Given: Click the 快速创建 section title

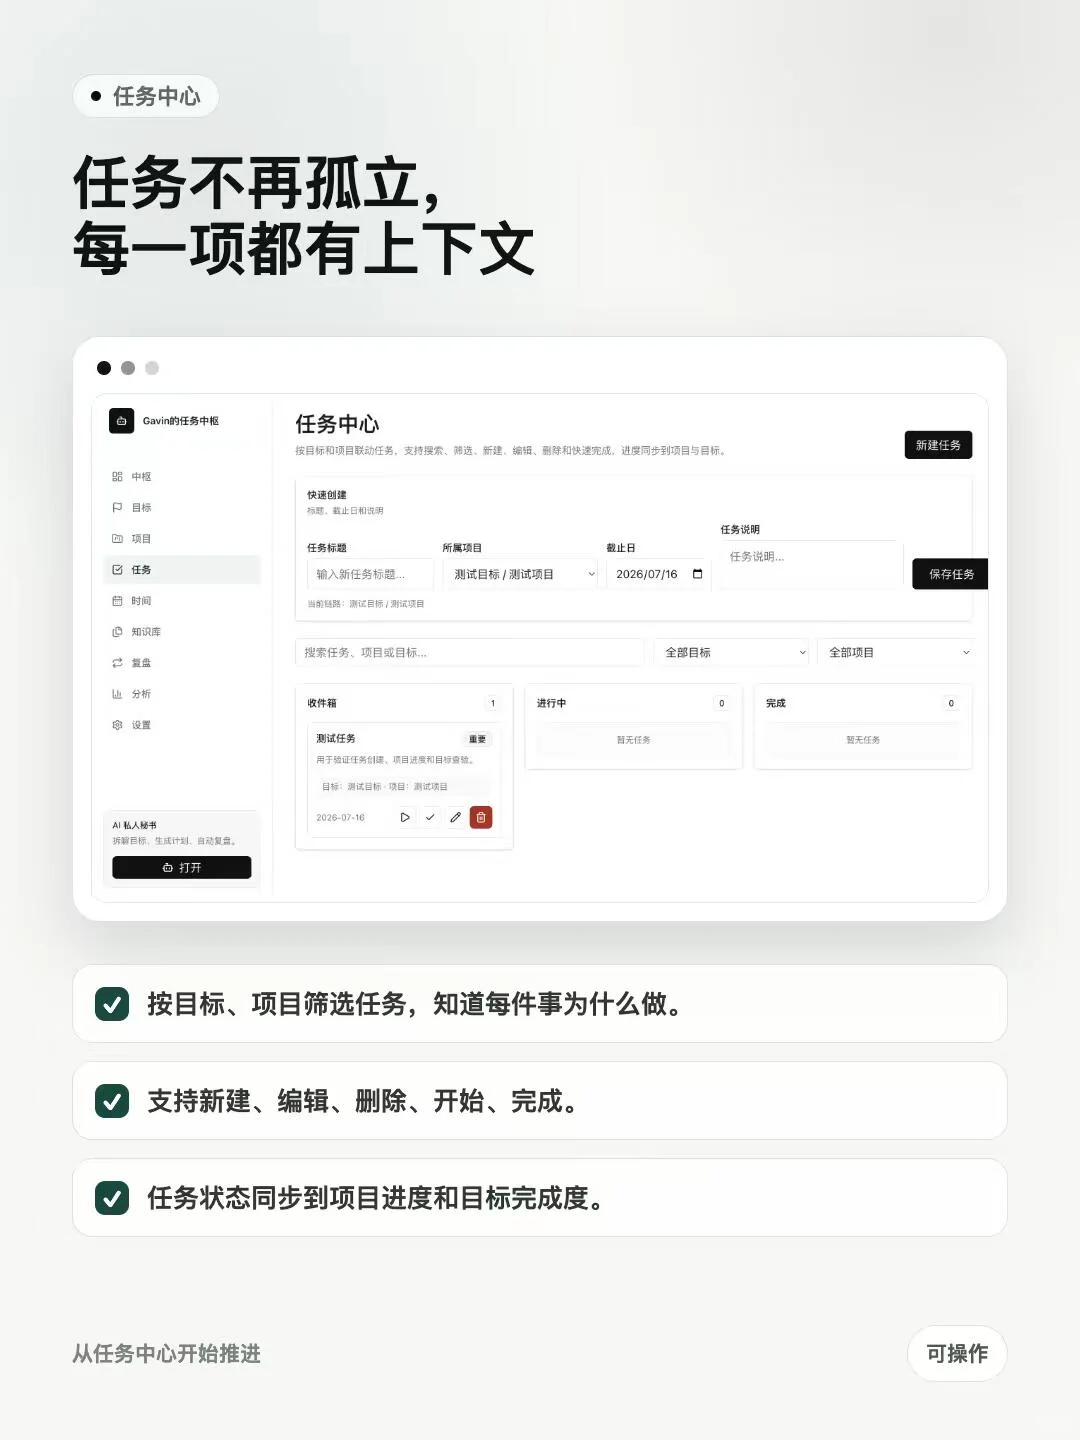Looking at the screenshot, I should 327,495.
